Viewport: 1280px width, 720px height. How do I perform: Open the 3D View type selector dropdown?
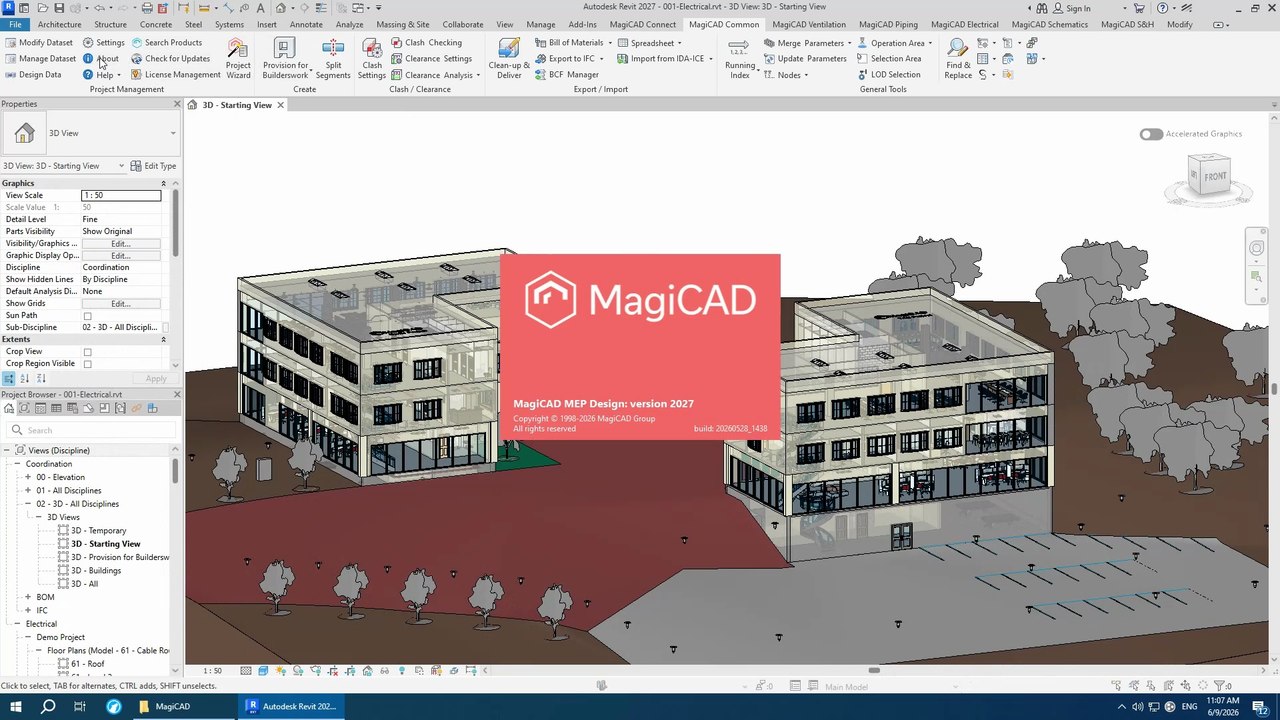[x=173, y=133]
